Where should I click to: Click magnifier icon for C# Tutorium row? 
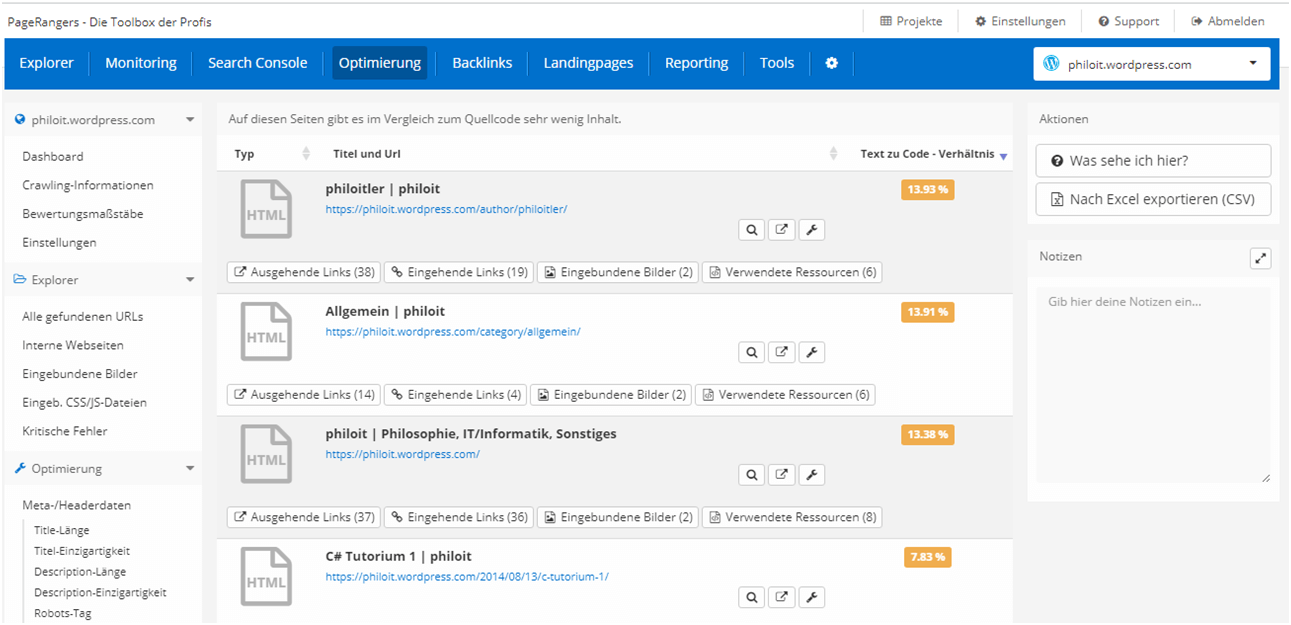(x=751, y=597)
